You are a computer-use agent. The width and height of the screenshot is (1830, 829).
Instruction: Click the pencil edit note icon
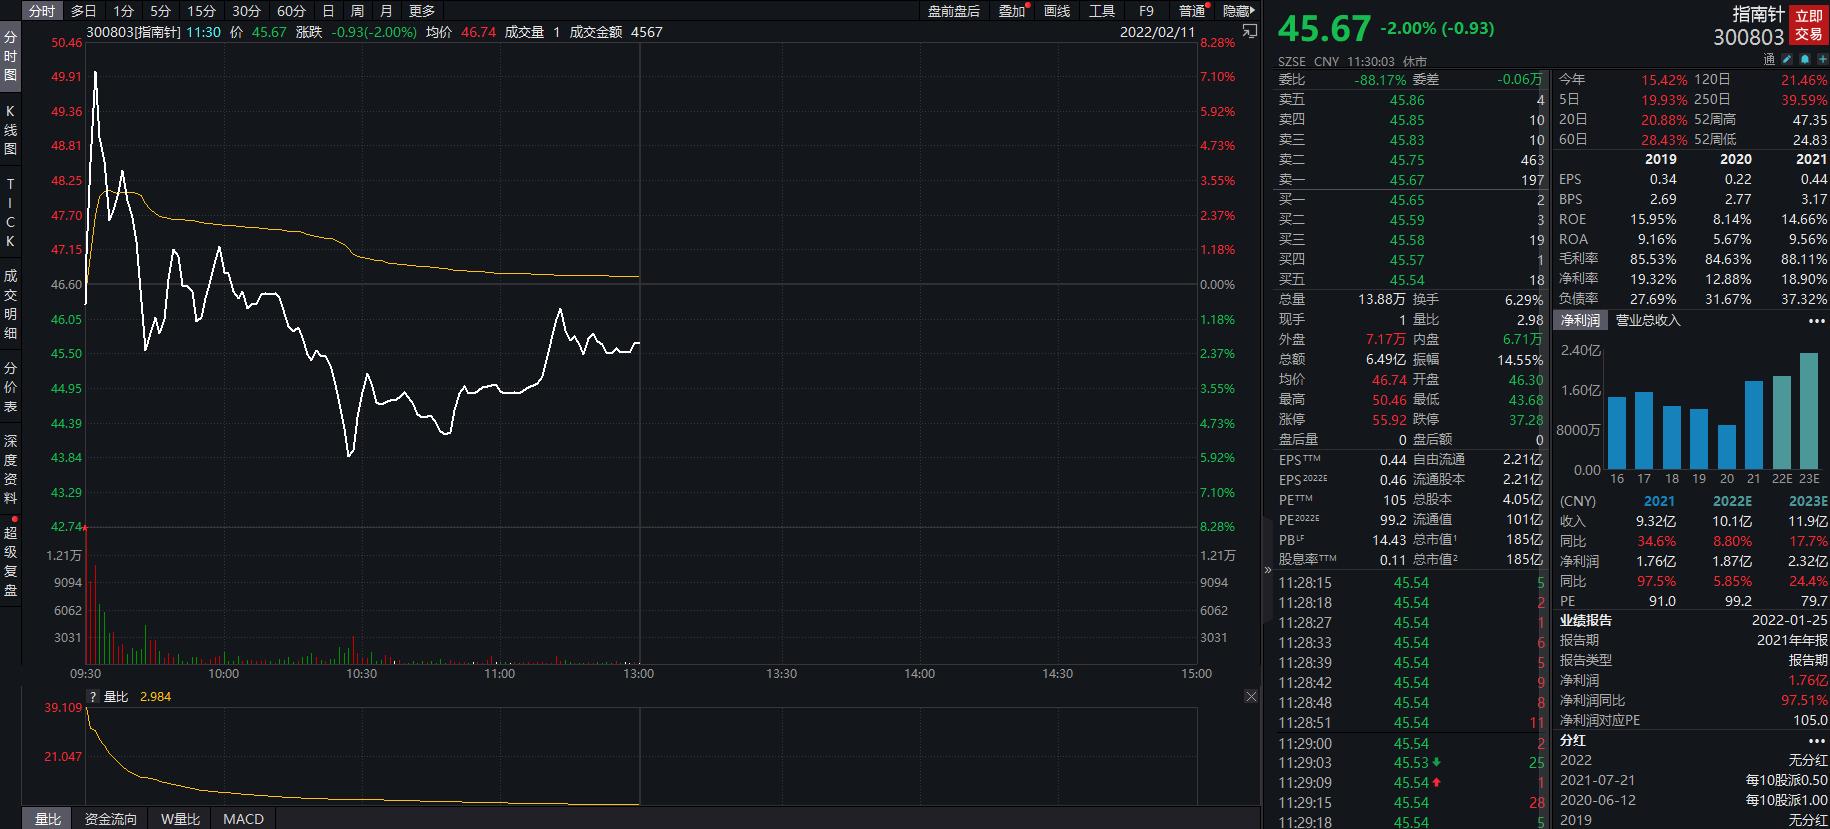[1787, 59]
